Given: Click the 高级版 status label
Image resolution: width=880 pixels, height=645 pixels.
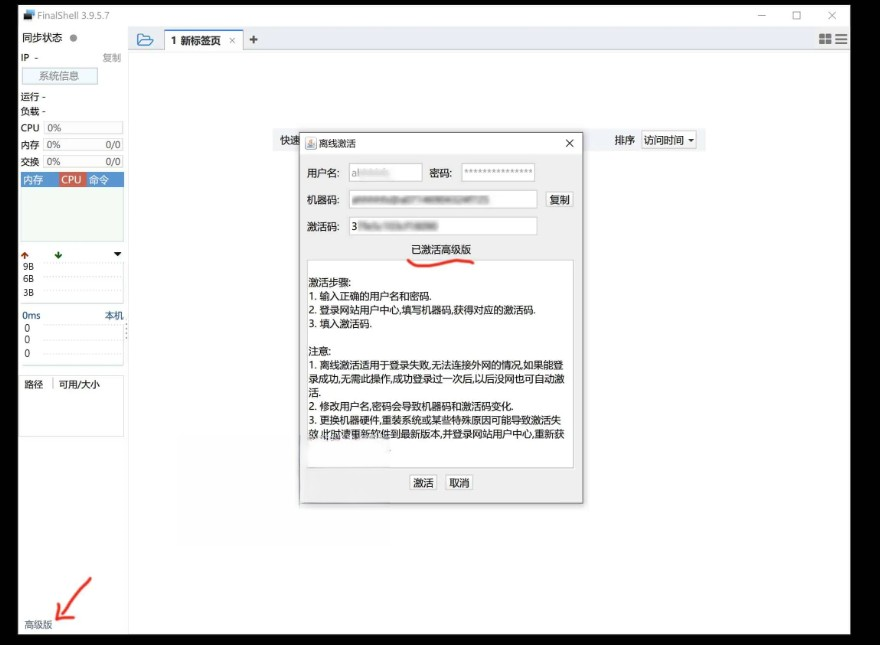Looking at the screenshot, I should pos(38,624).
